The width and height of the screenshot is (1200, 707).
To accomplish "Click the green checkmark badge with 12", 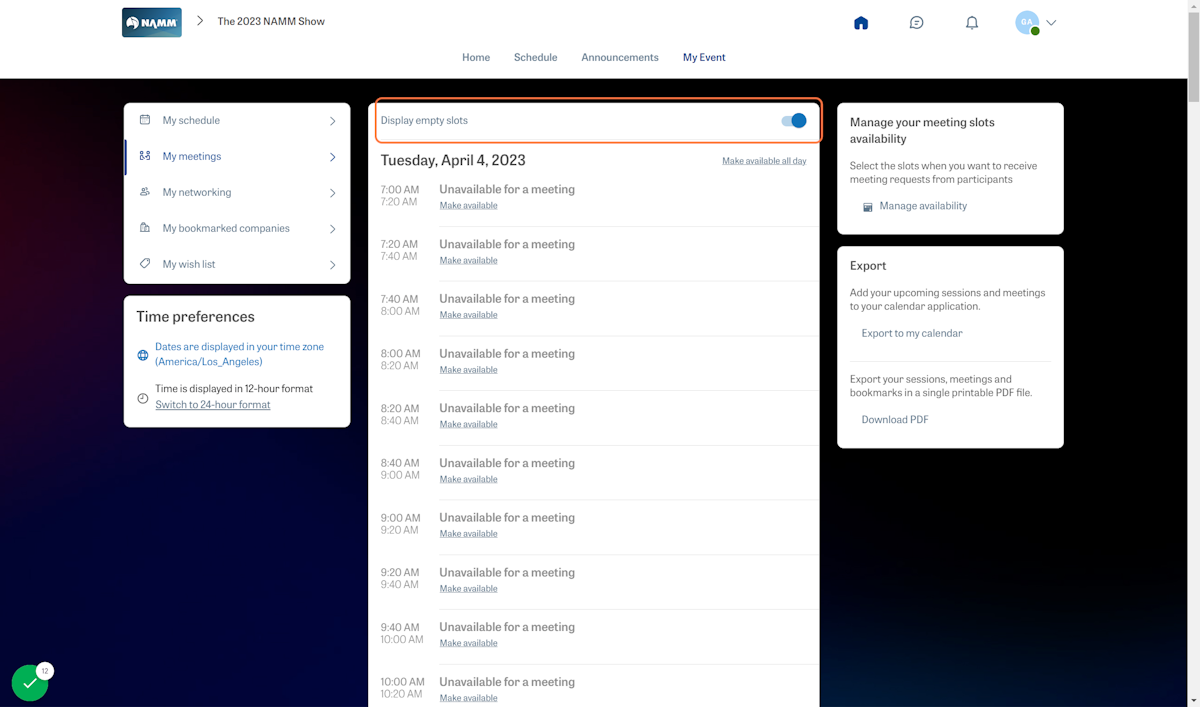I will (x=30, y=681).
